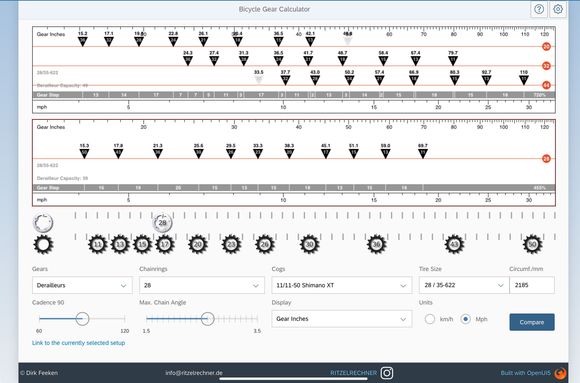Screen dimensions: 580x383
Task: Open the Instagram icon in footer
Action: point(387,373)
